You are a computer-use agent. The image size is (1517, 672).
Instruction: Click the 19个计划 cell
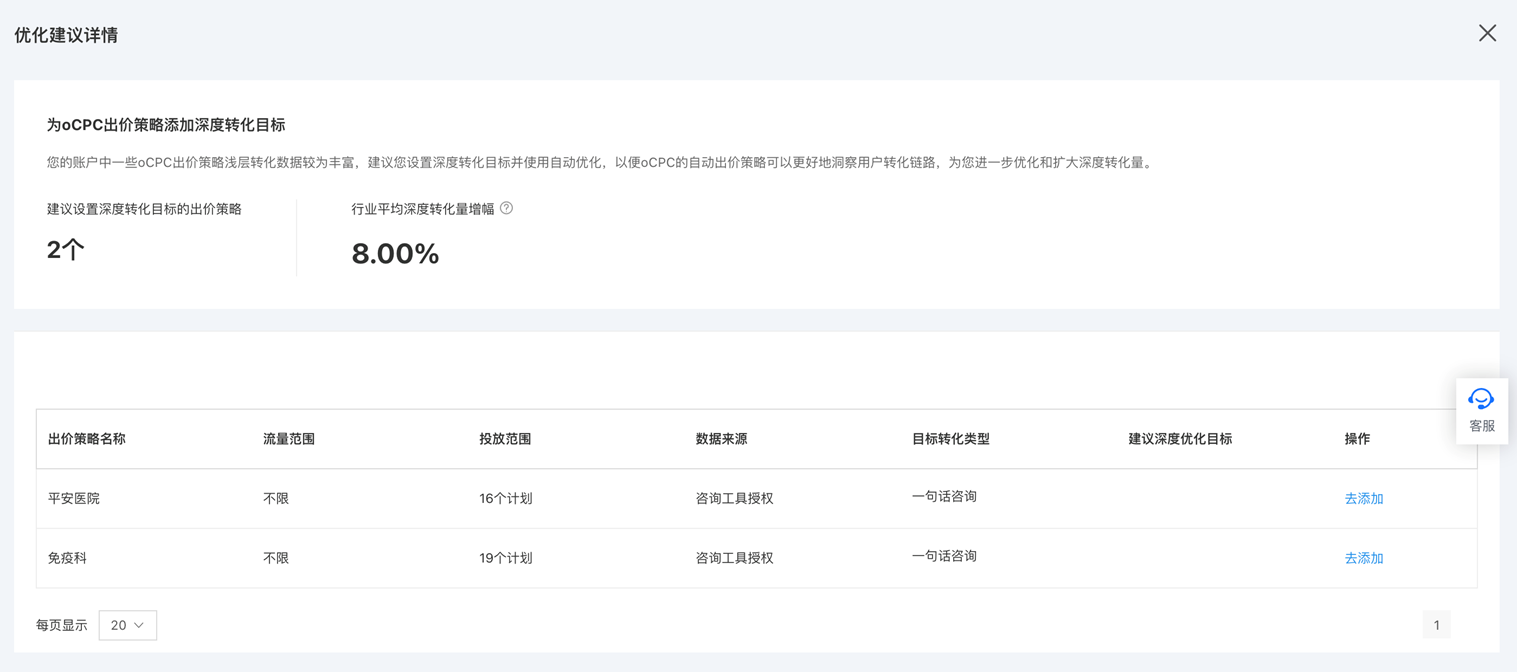click(x=505, y=558)
